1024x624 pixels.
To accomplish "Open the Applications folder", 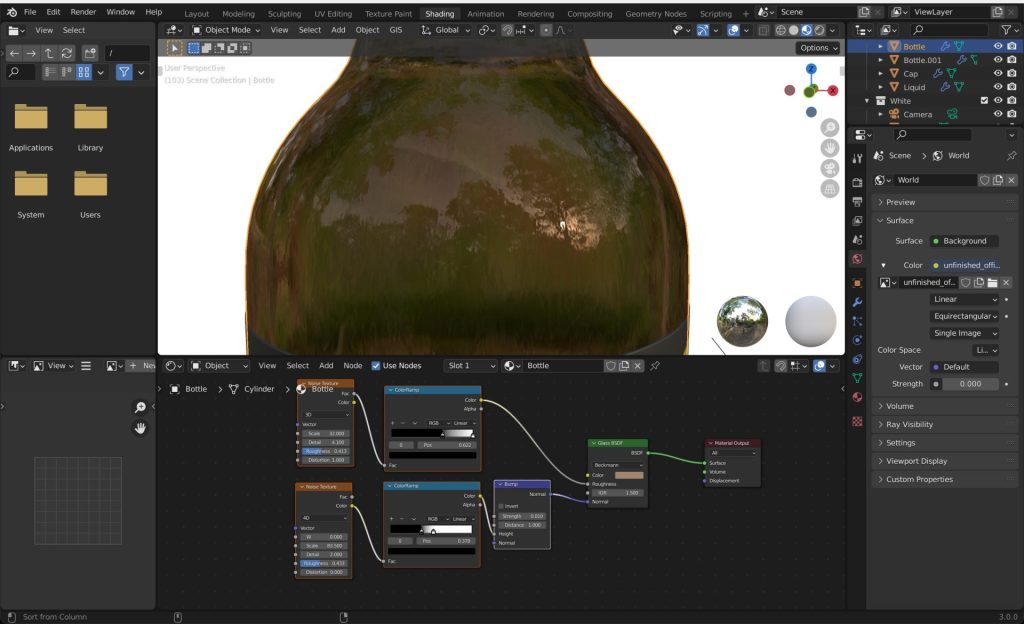I will [x=31, y=118].
